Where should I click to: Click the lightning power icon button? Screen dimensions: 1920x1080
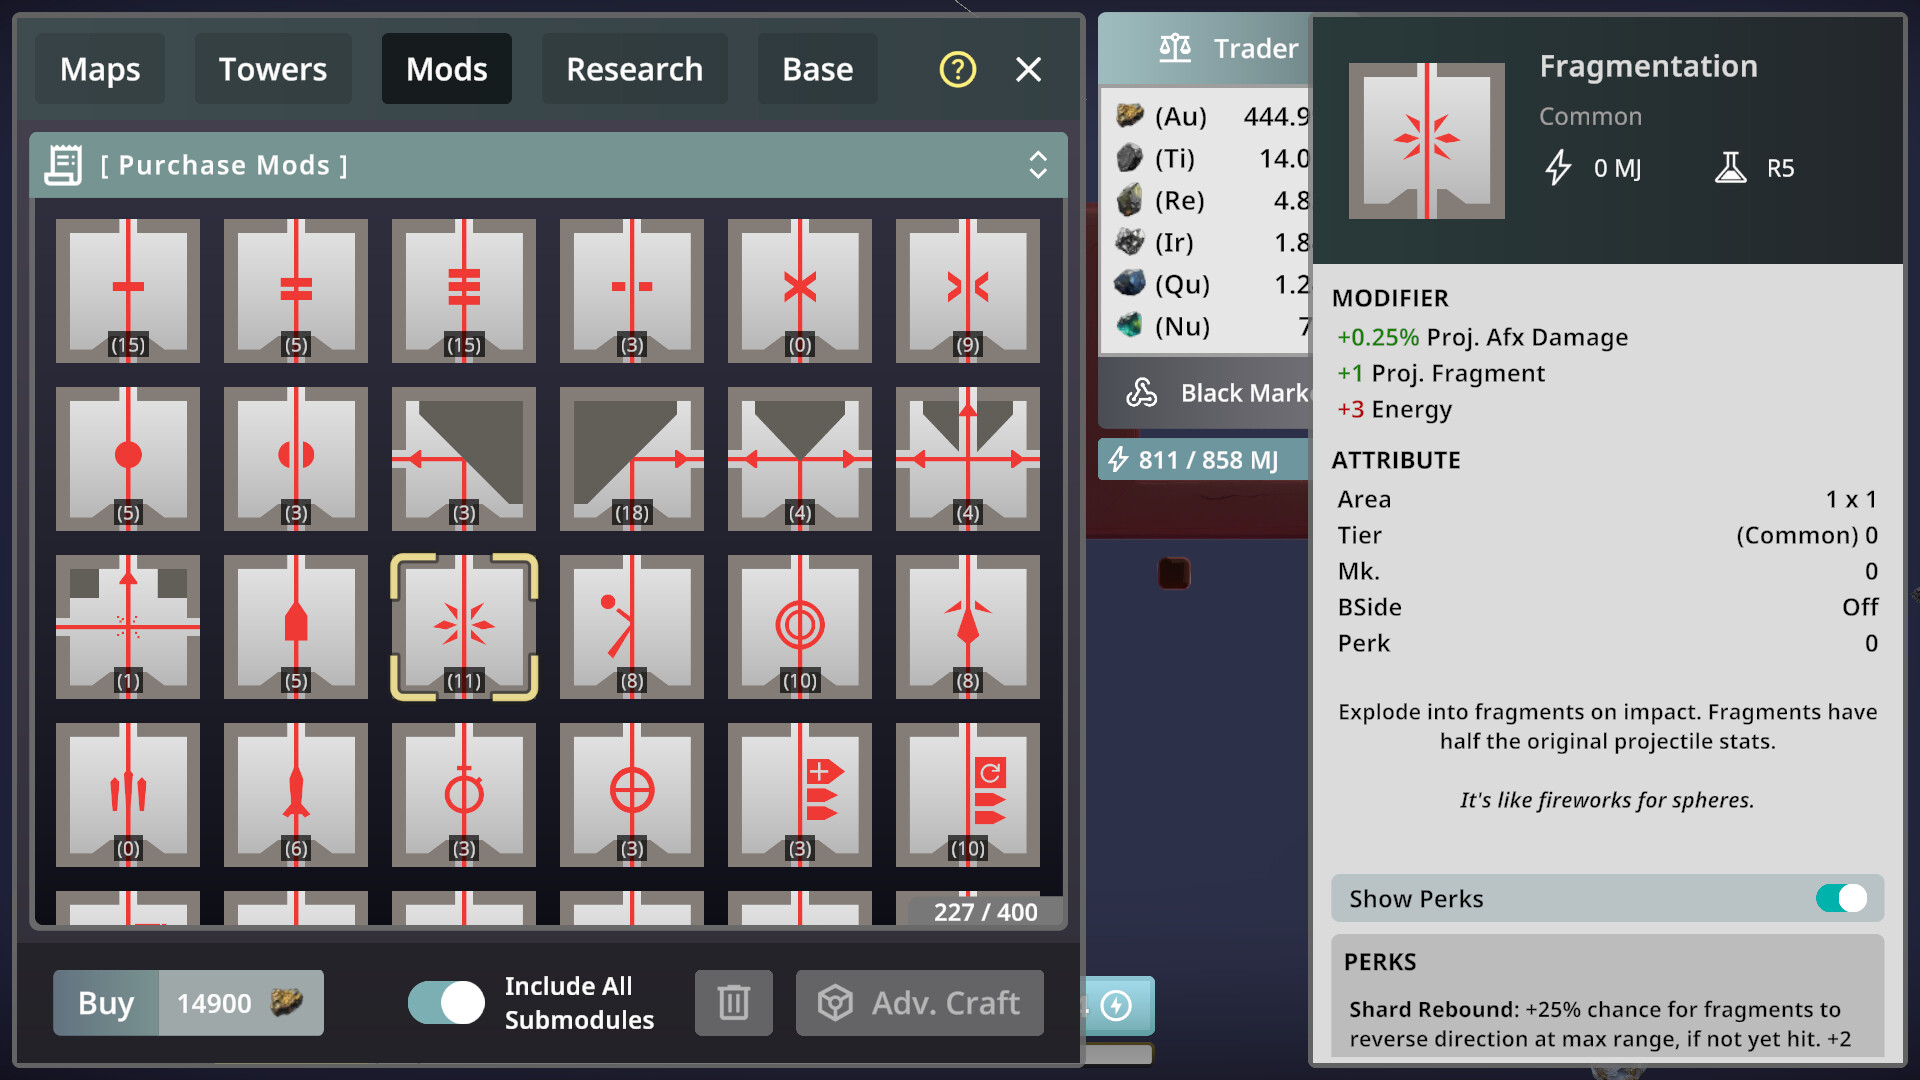point(1117,1005)
